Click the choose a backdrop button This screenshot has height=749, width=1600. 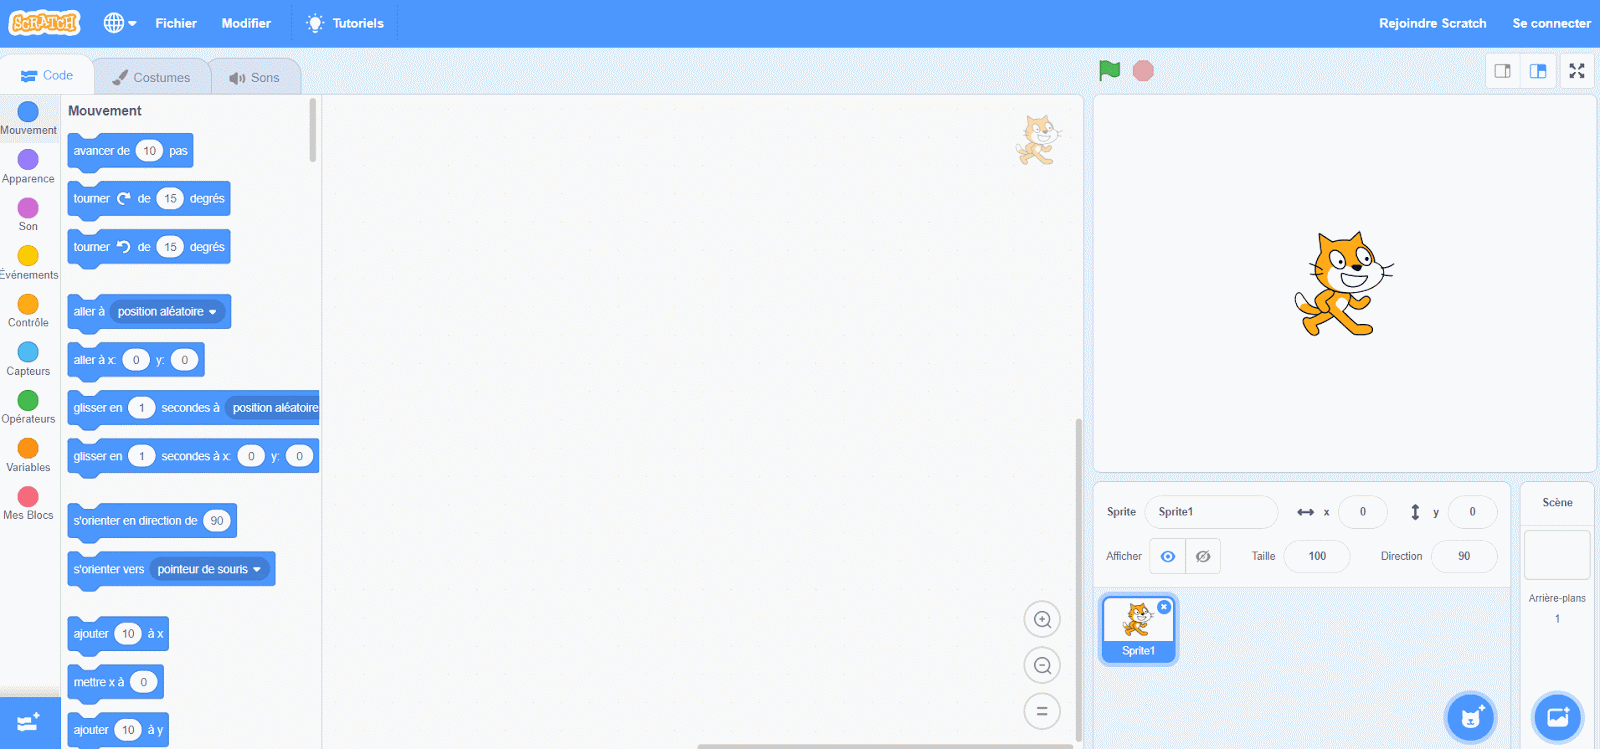coord(1558,717)
